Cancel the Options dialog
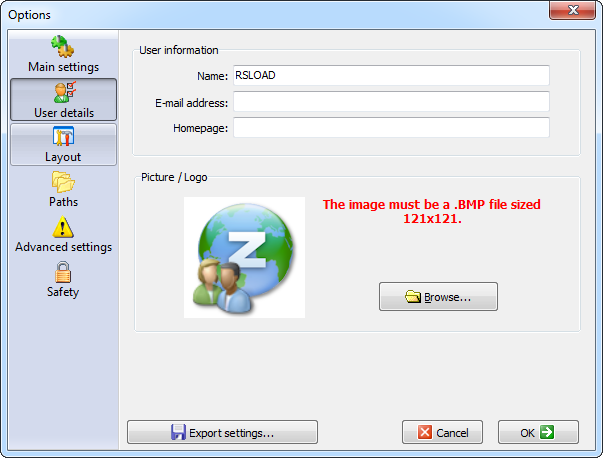This screenshot has width=603, height=458. [442, 432]
